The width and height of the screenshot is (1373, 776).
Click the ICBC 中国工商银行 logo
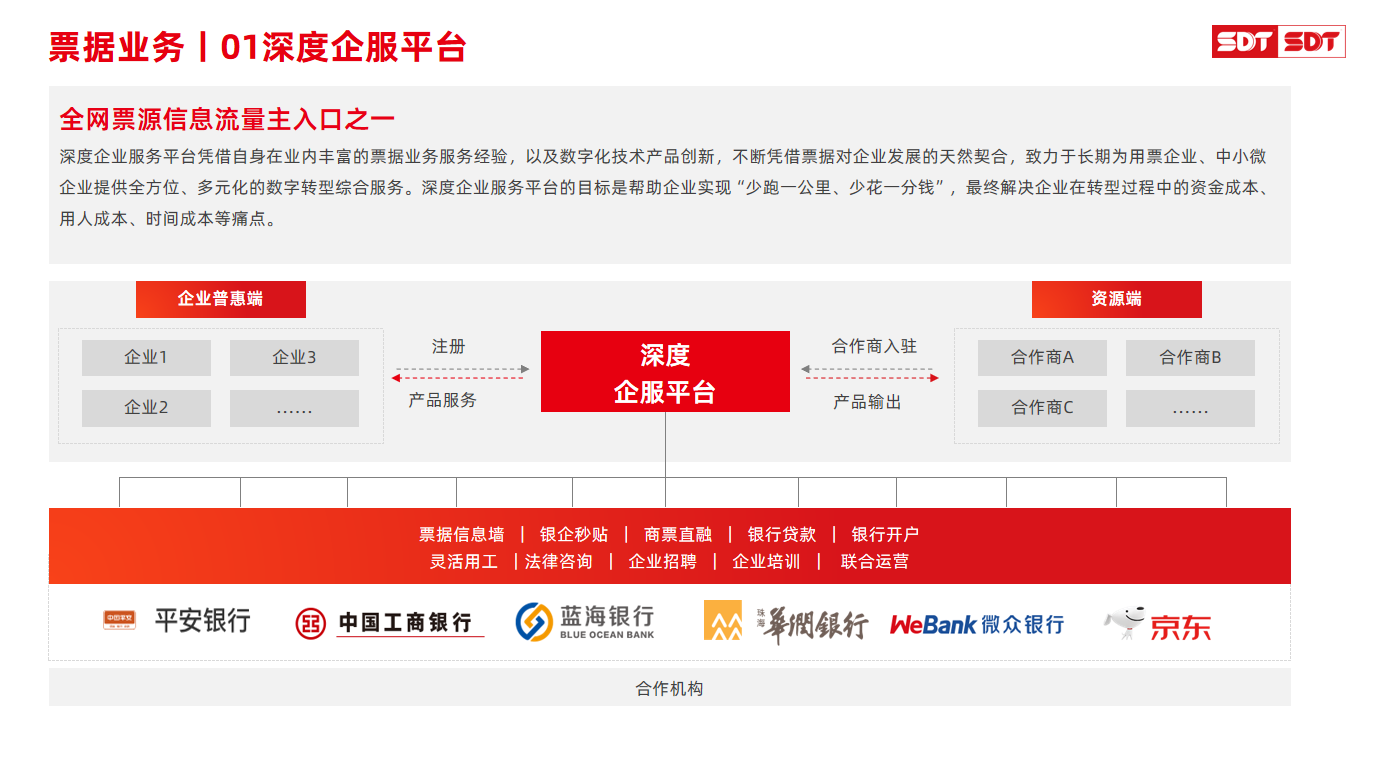389,623
